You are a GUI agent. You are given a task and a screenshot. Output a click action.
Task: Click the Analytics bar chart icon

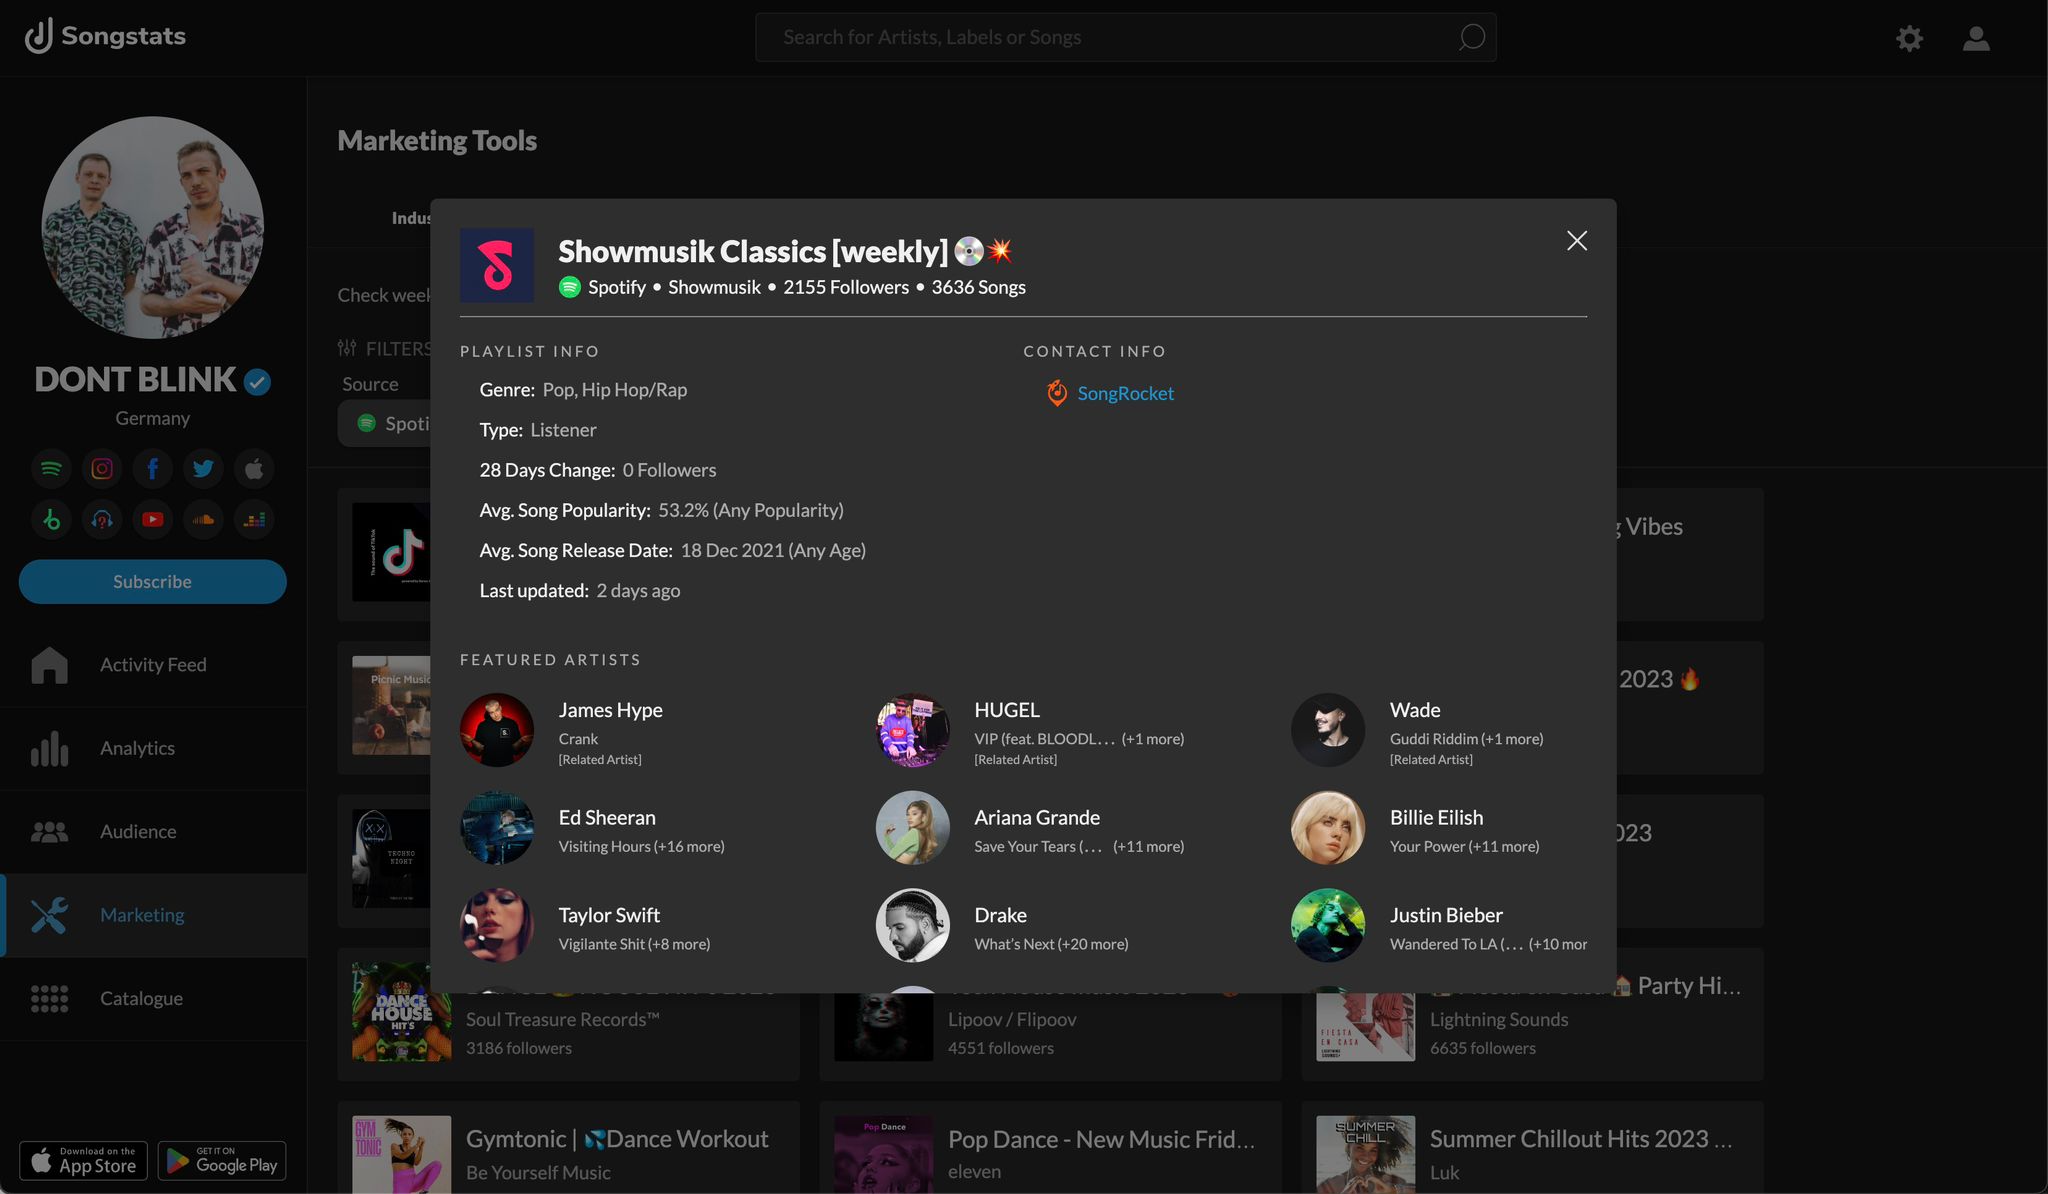click(49, 748)
